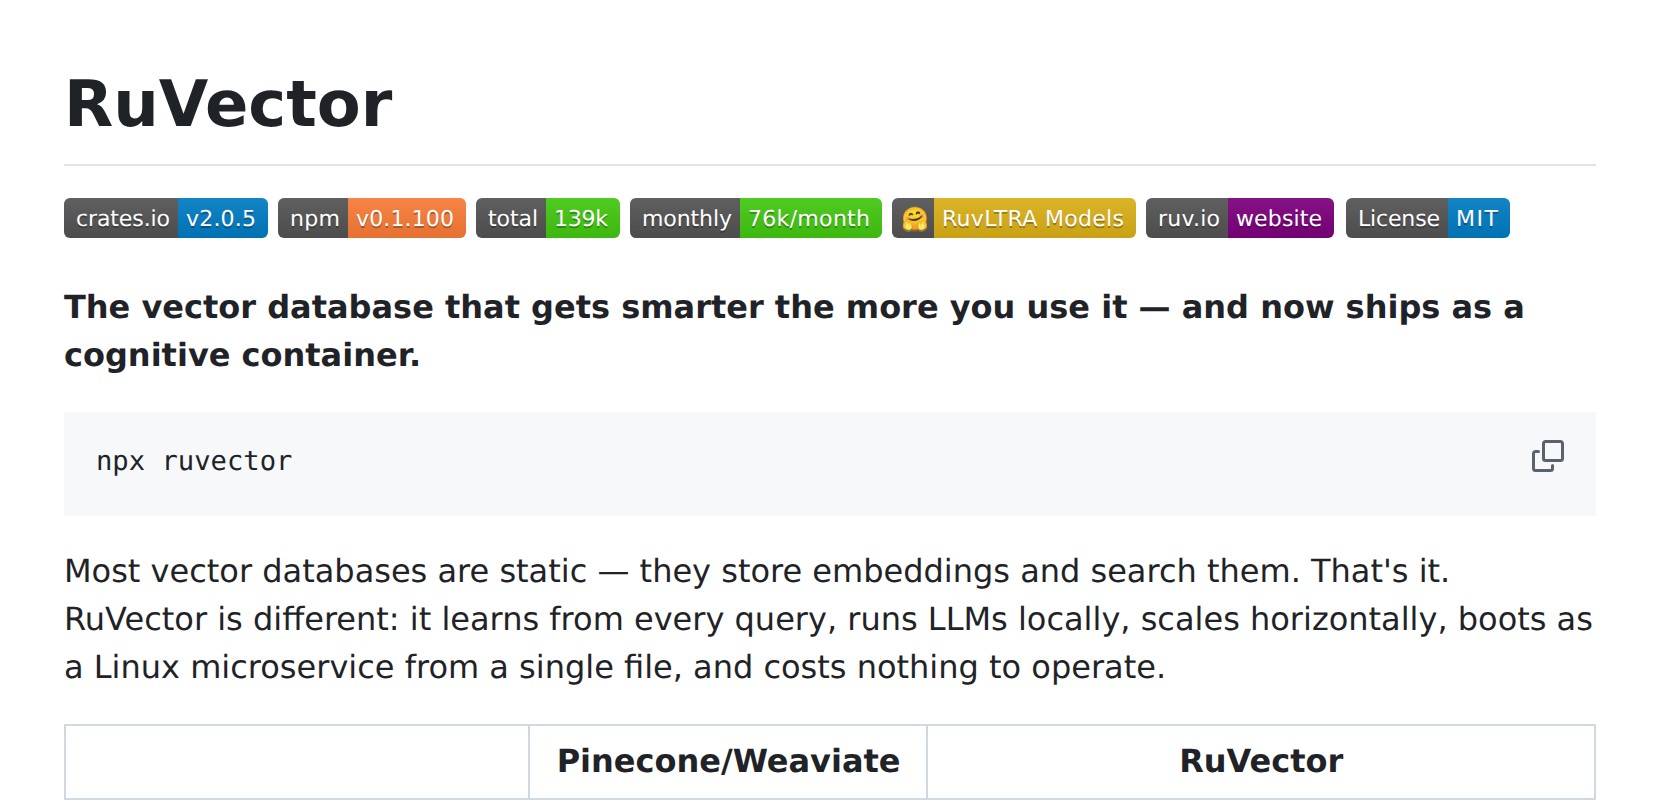
Task: Select the npx ruvector code text
Action: click(x=193, y=460)
